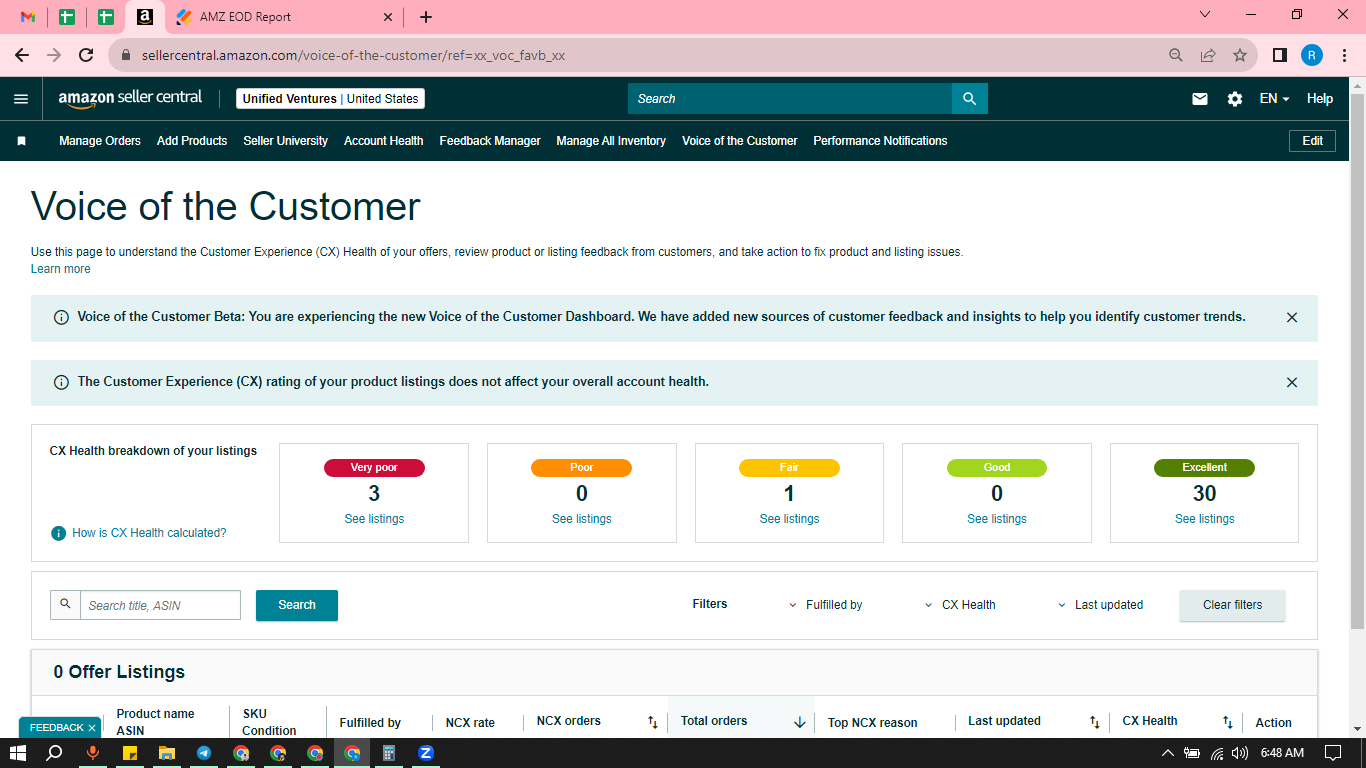Viewport: 1366px width, 768px height.
Task: See listings under Poor
Action: (582, 519)
